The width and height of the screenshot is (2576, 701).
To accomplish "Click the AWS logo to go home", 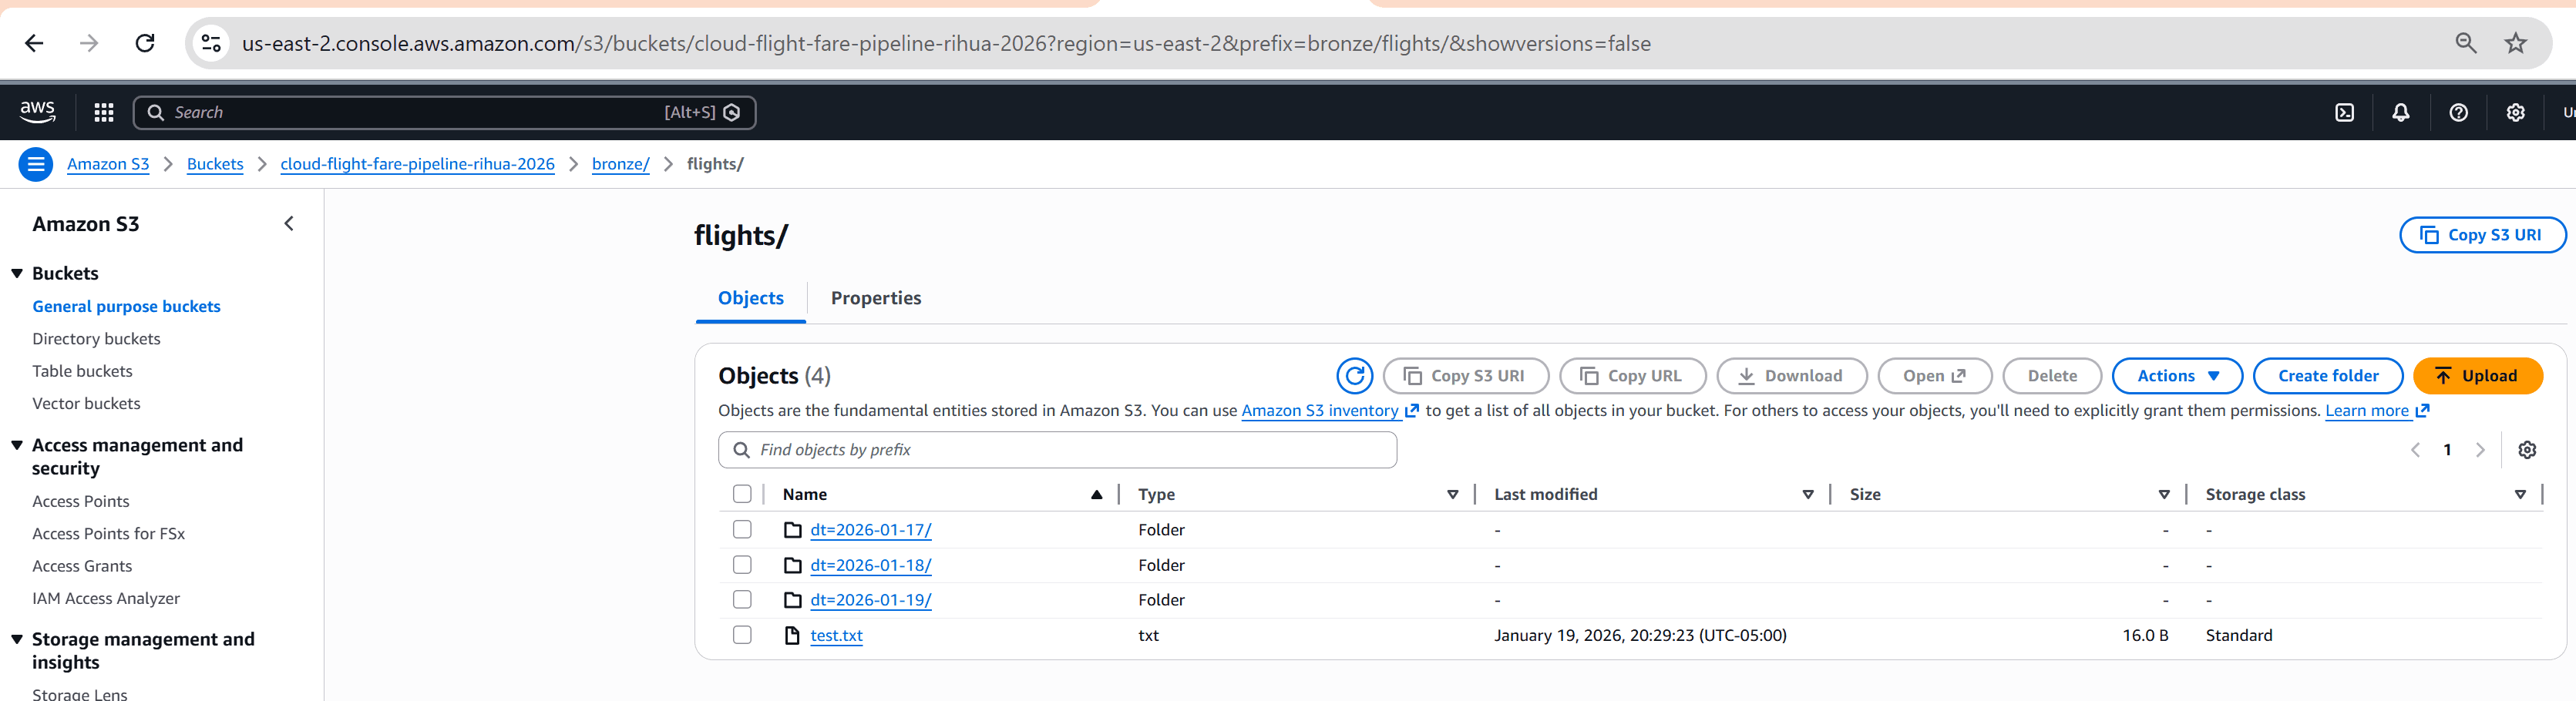I will [x=37, y=112].
